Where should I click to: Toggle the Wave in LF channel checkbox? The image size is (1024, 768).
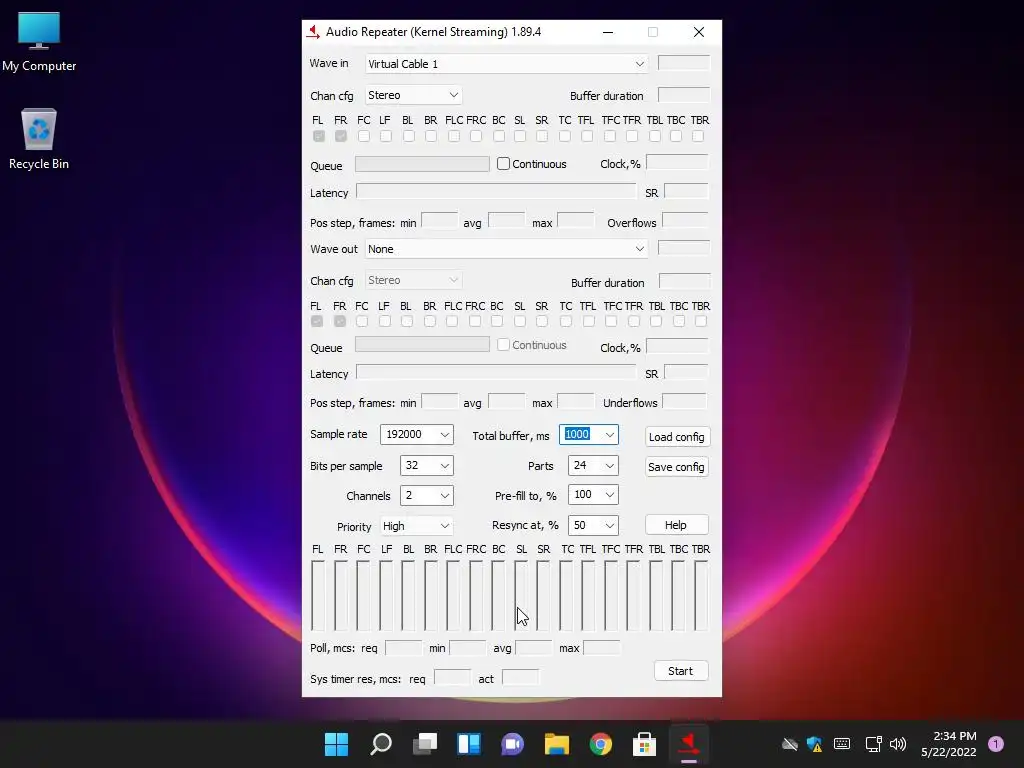coord(386,136)
